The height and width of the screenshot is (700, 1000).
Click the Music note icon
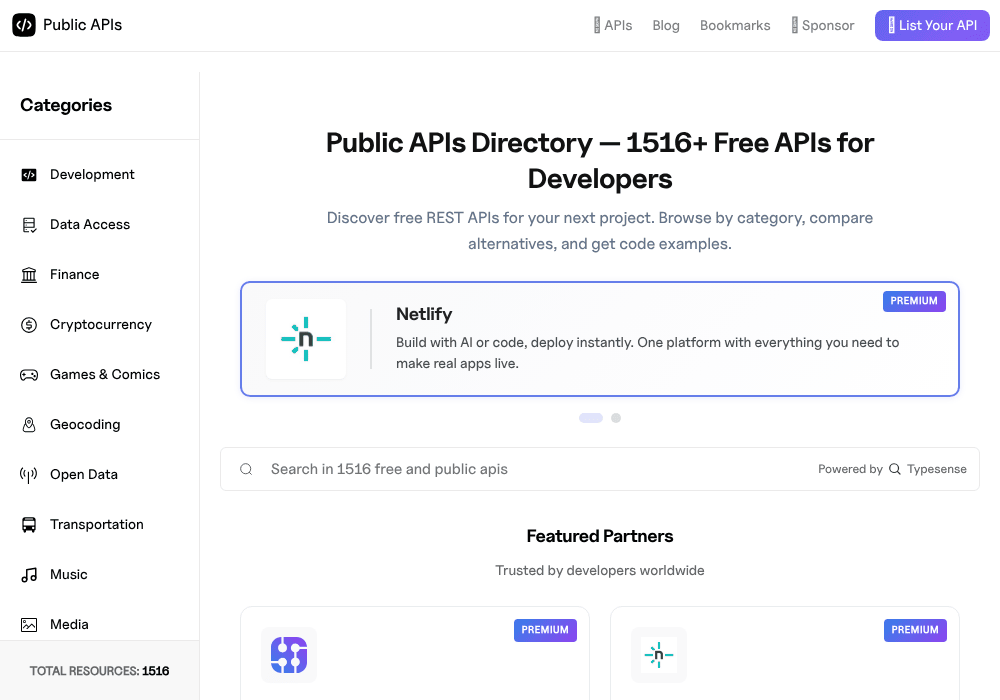click(29, 574)
